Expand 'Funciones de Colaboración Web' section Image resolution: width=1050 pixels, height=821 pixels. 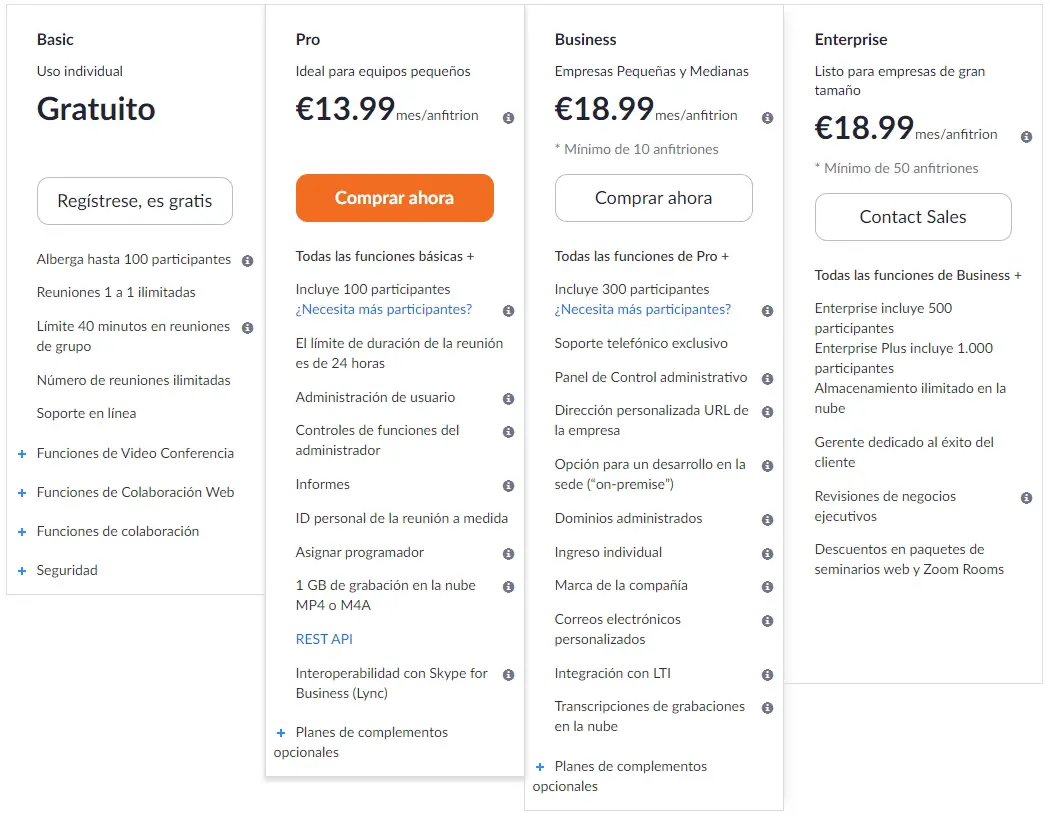(x=22, y=493)
